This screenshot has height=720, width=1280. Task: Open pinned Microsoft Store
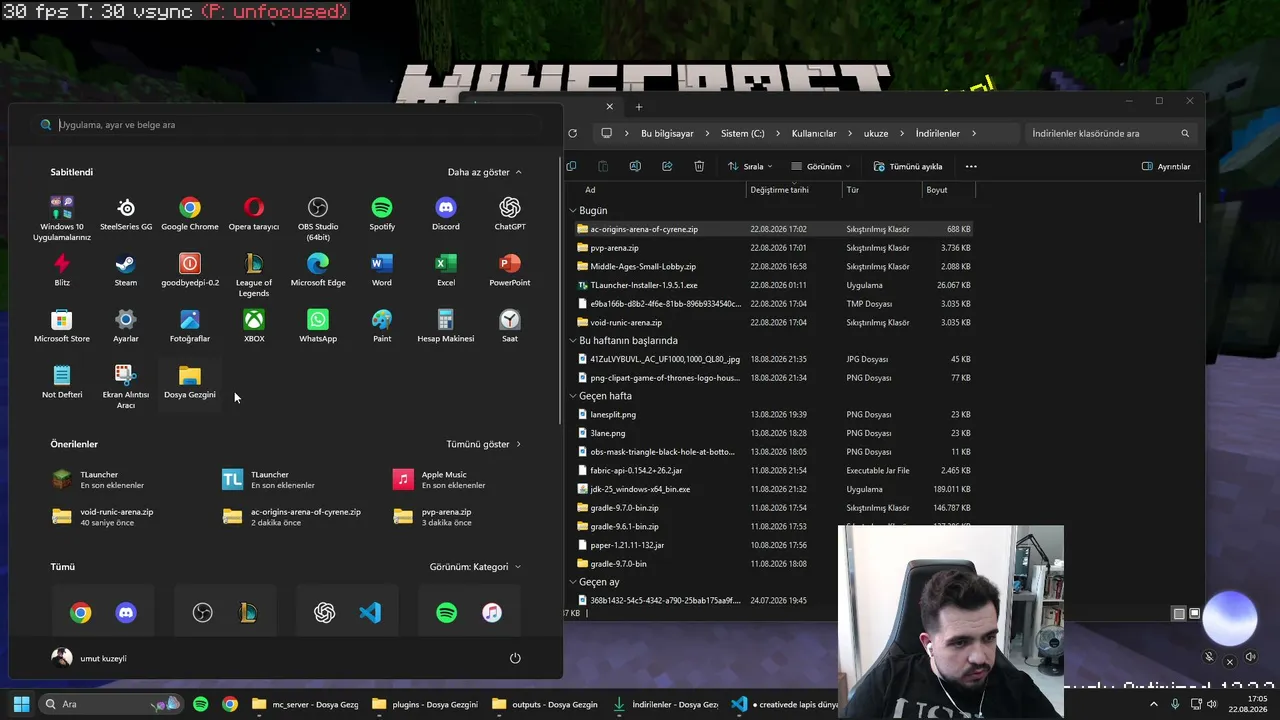[x=62, y=326]
